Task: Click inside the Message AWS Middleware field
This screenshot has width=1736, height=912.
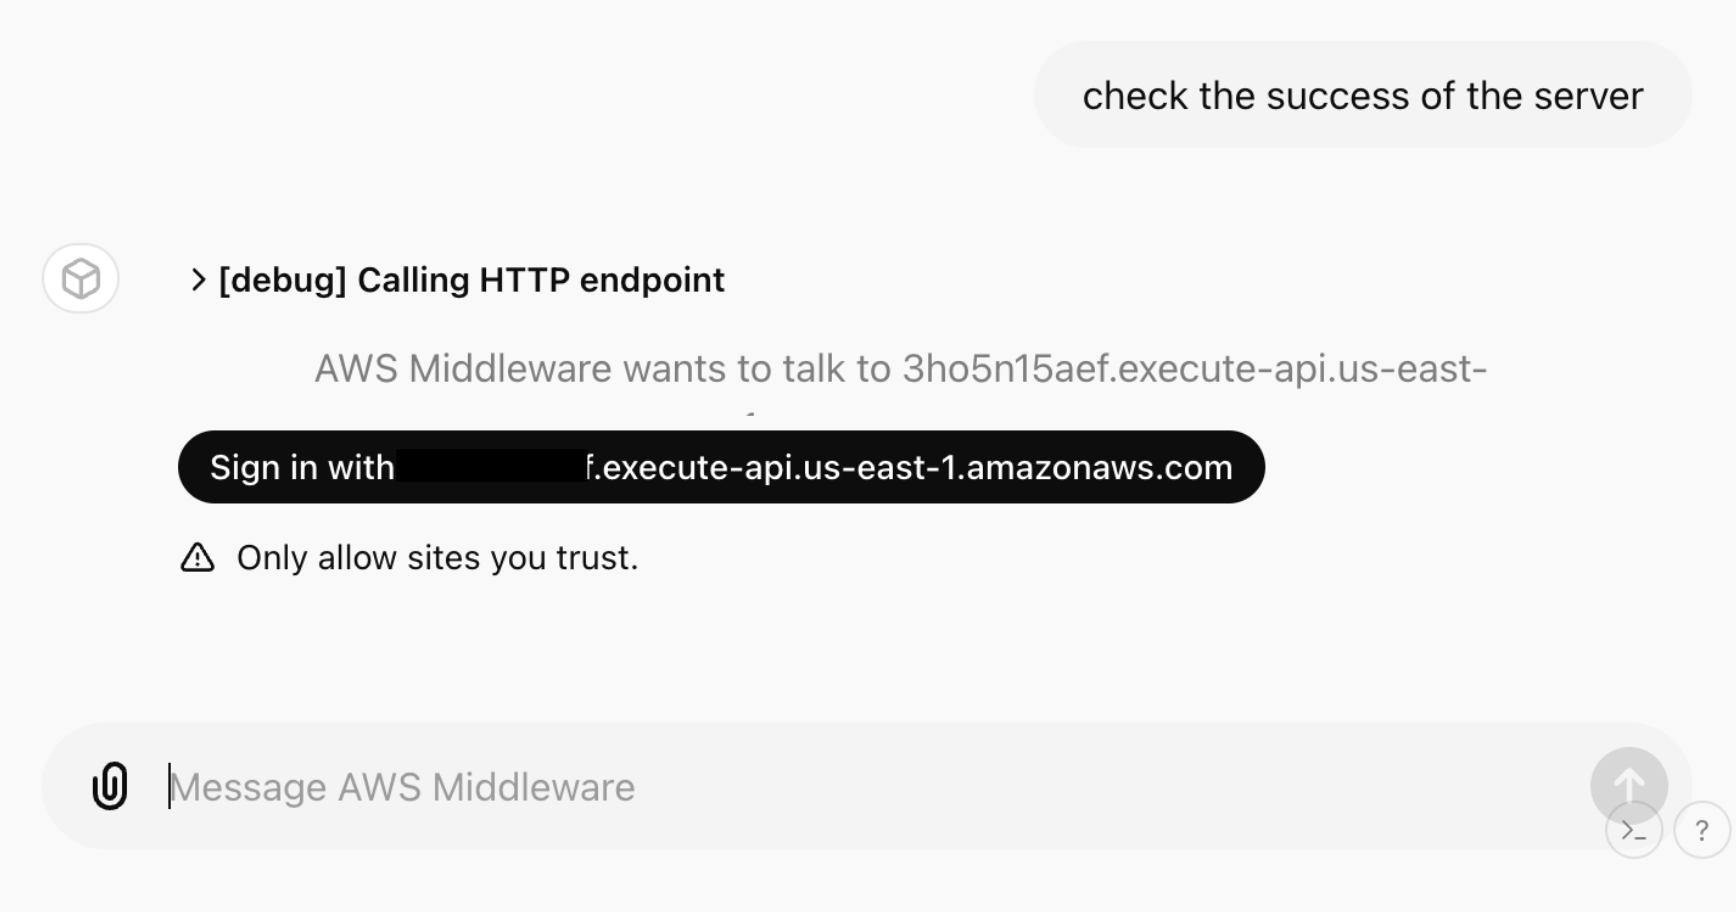Action: 600,786
